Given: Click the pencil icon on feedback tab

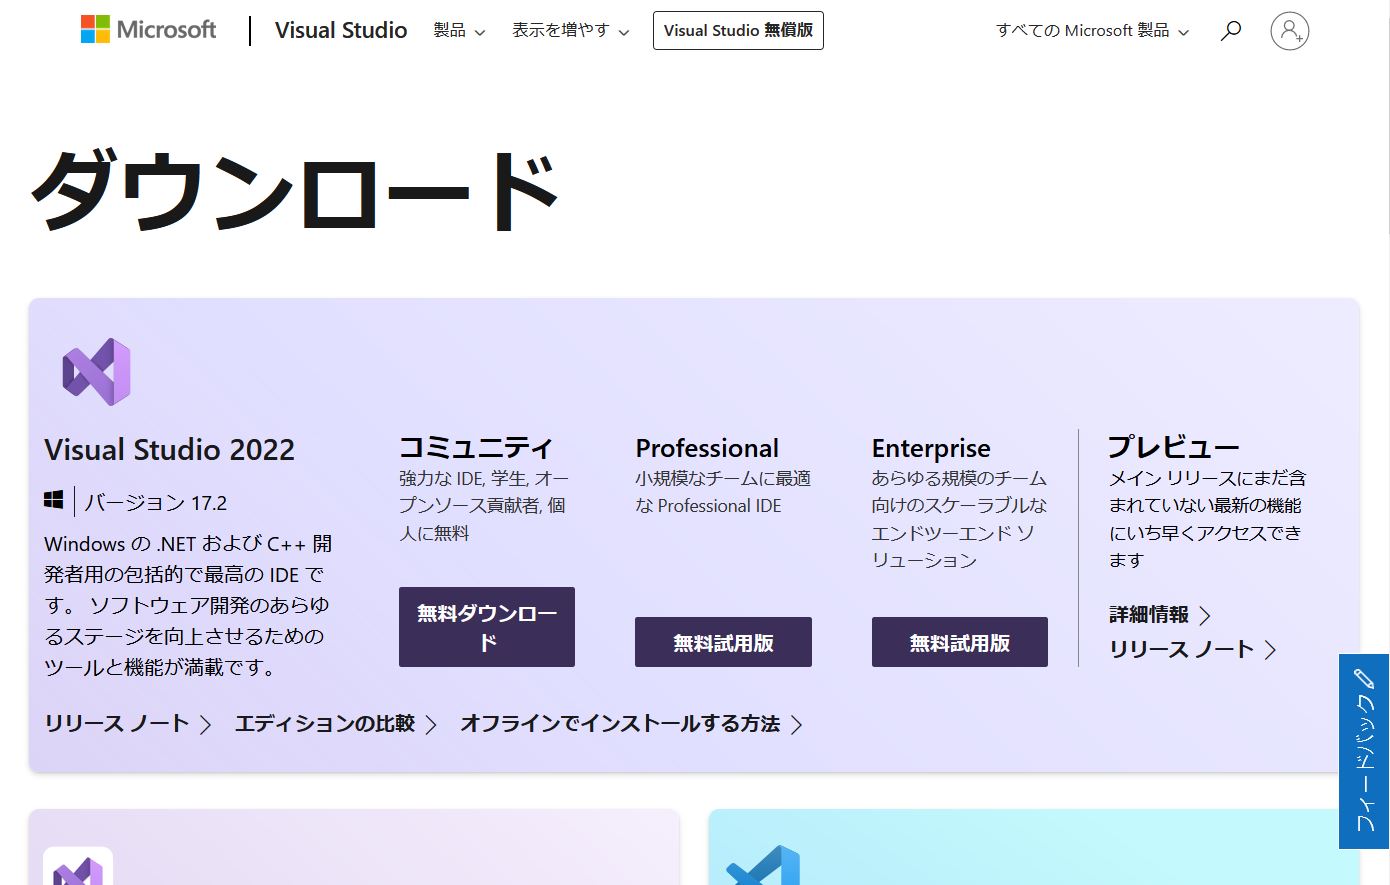Looking at the screenshot, I should coord(1364,679).
